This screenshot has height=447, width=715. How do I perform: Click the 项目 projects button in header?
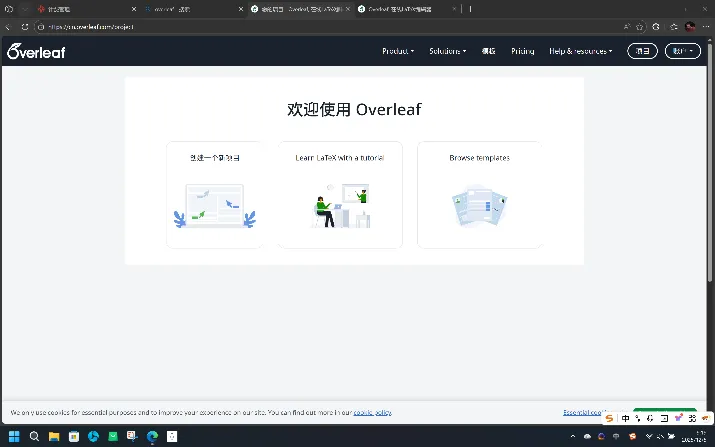pyautogui.click(x=642, y=51)
